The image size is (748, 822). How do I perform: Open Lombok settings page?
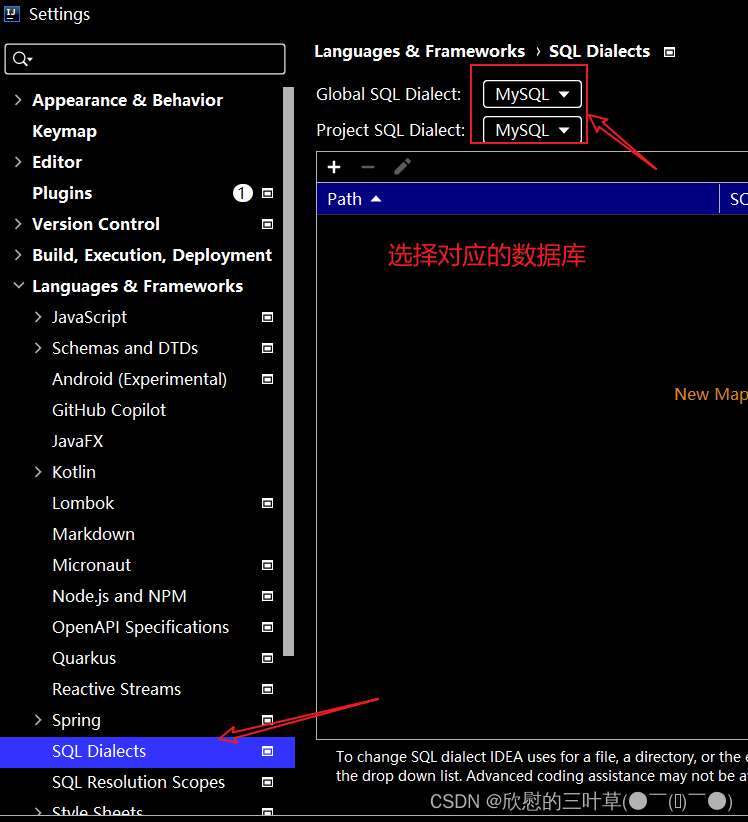(83, 503)
